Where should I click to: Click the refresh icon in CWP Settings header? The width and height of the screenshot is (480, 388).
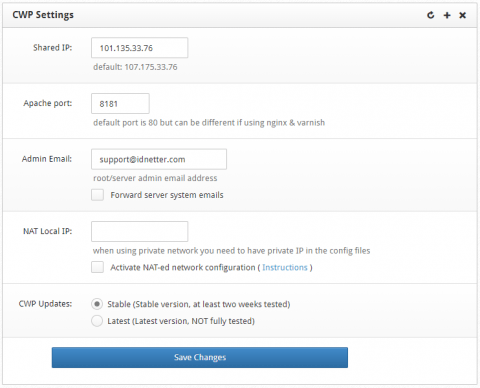[431, 15]
